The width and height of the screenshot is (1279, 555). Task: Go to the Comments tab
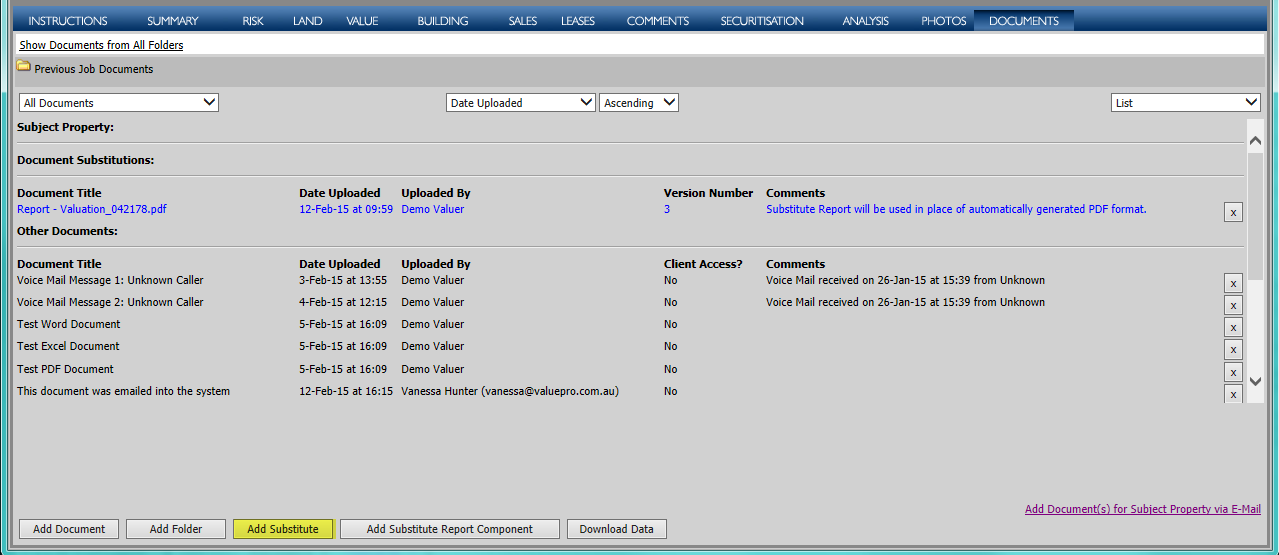tap(658, 21)
